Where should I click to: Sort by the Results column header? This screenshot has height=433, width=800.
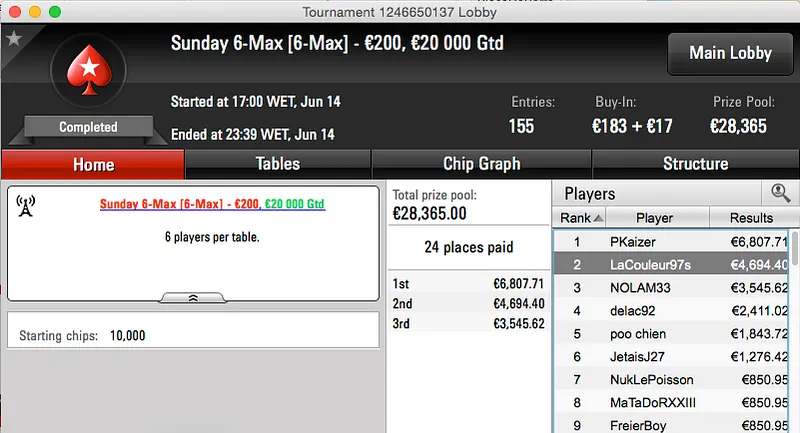tap(751, 218)
